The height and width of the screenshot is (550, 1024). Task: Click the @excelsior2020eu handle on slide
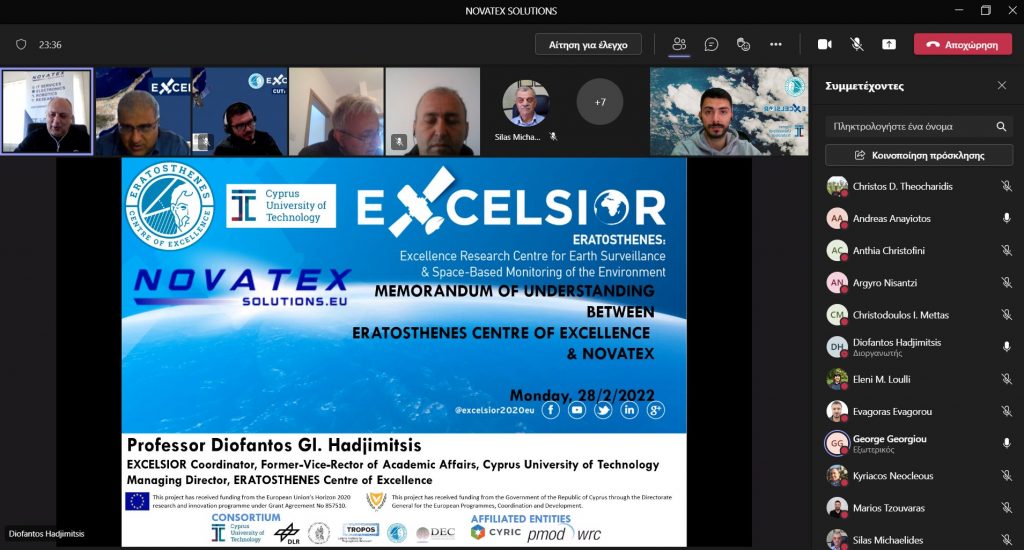(x=494, y=410)
